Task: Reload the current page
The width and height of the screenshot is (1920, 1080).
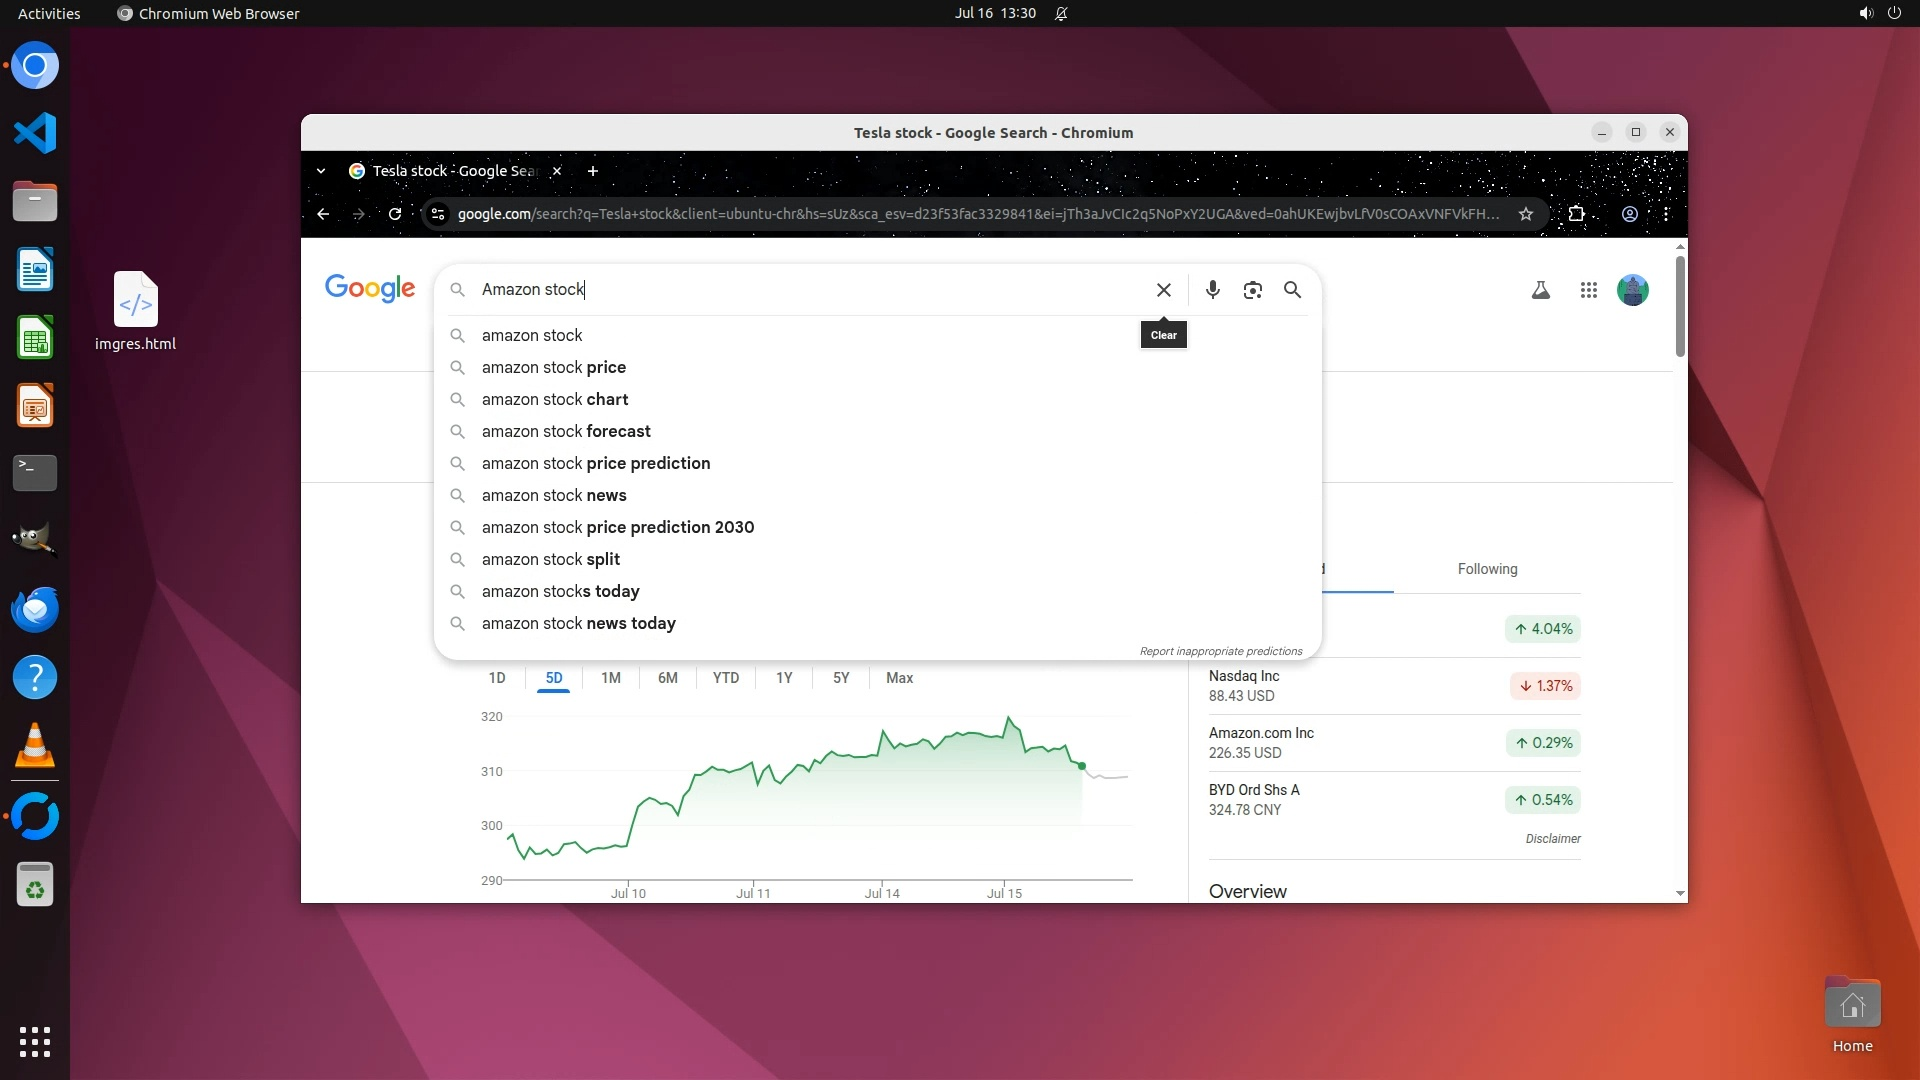Action: [395, 214]
